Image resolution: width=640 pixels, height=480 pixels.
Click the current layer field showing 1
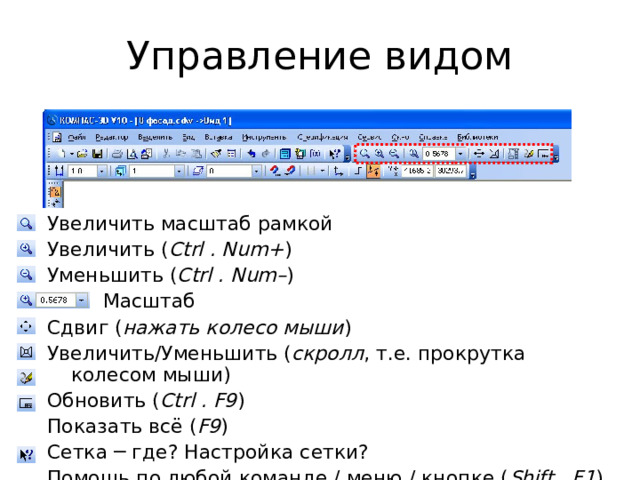pyautogui.click(x=152, y=171)
